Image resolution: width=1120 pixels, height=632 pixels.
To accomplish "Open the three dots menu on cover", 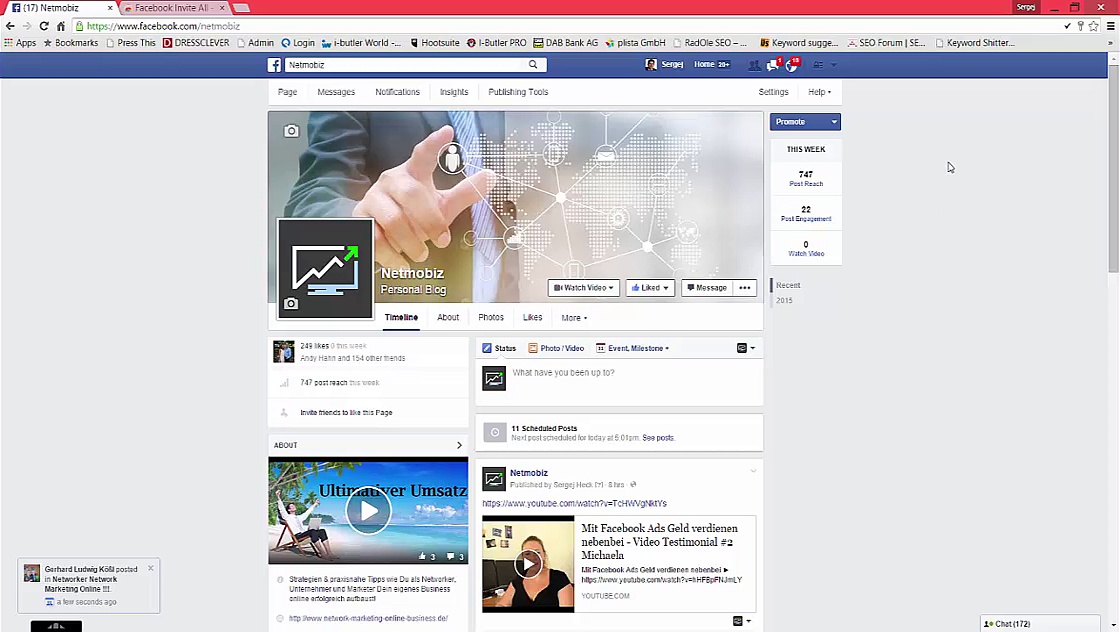I will (x=744, y=288).
